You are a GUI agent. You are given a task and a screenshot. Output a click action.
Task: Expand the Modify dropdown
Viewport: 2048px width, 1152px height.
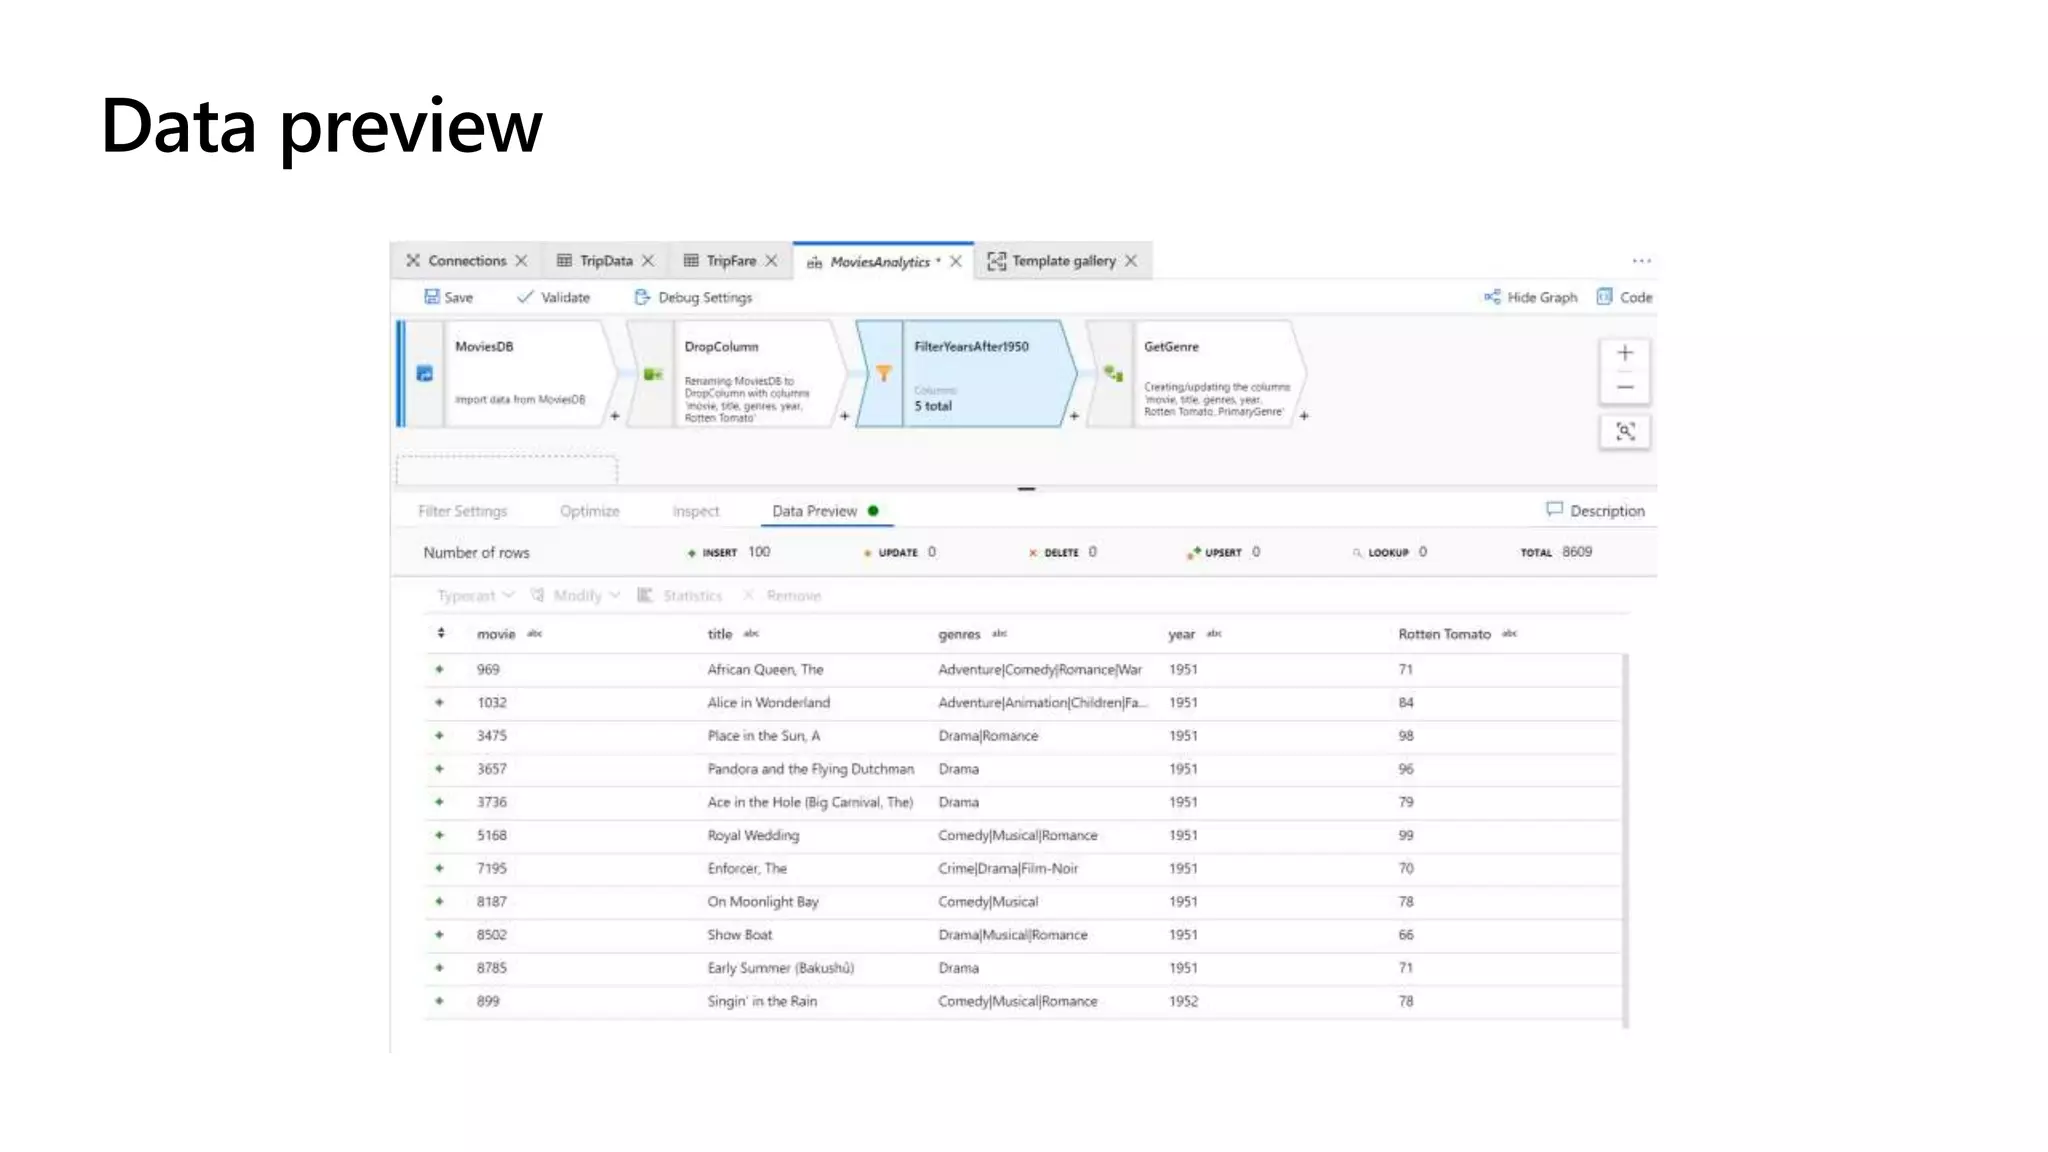(x=576, y=596)
